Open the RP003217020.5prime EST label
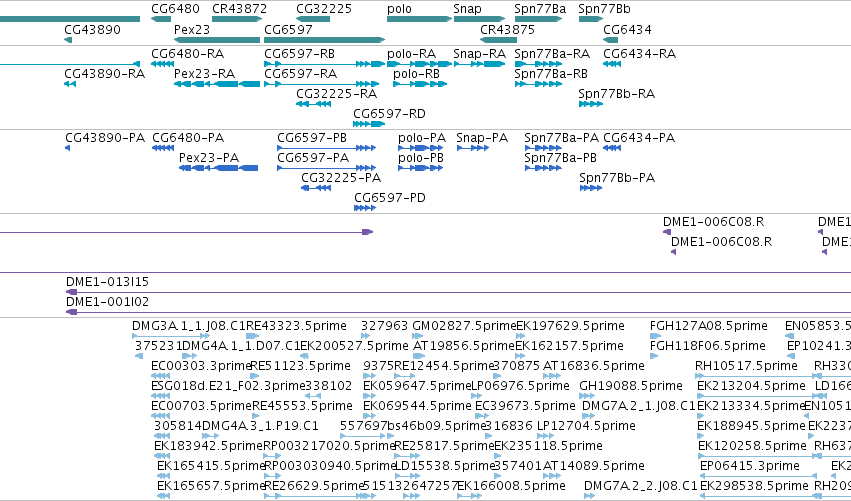The height and width of the screenshot is (501, 851). pyautogui.click(x=329, y=447)
